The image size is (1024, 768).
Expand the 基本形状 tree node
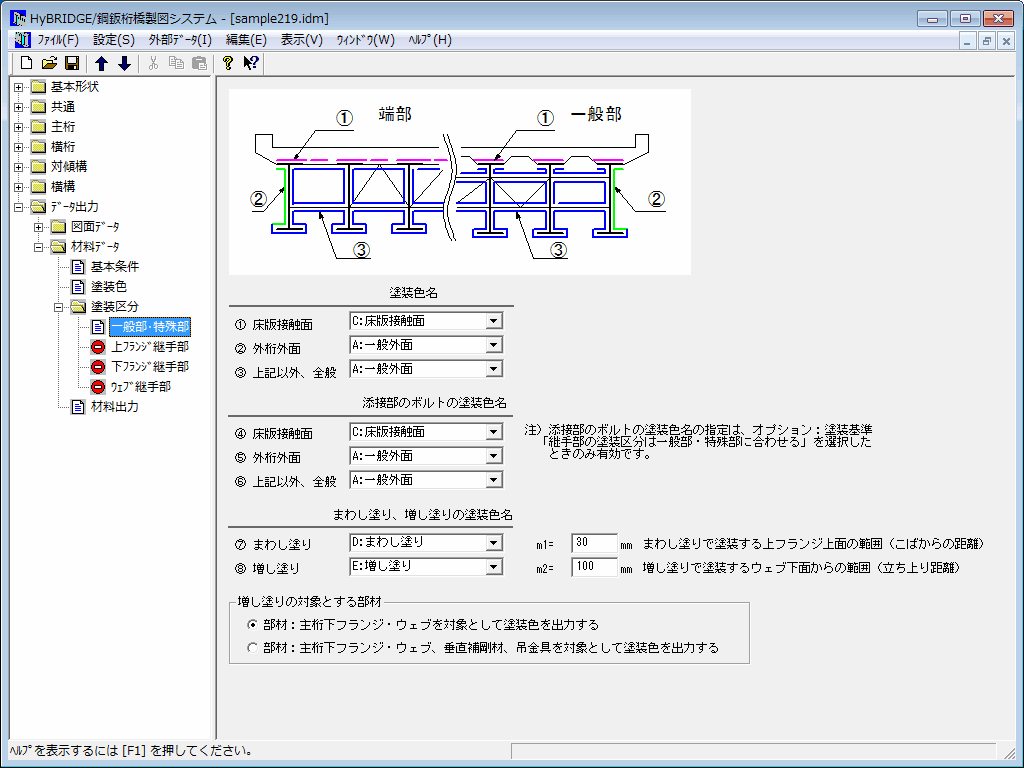click(19, 87)
